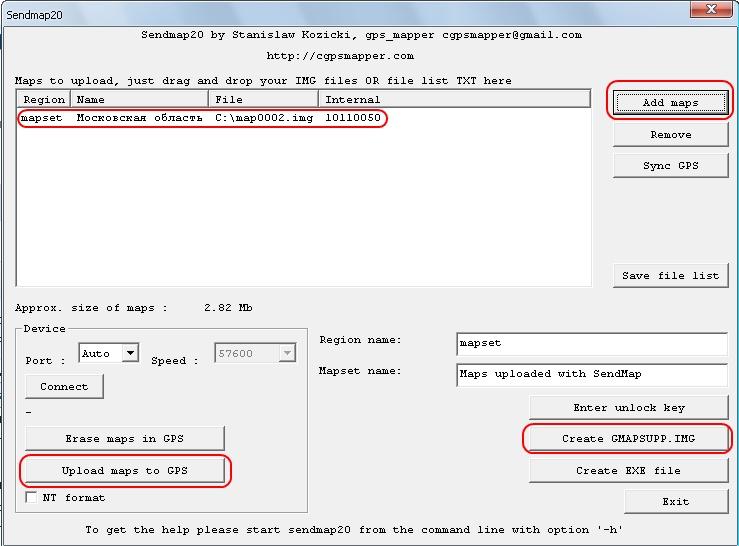Focus the Region name input field
Image resolution: width=739 pixels, height=546 pixels.
click(592, 343)
